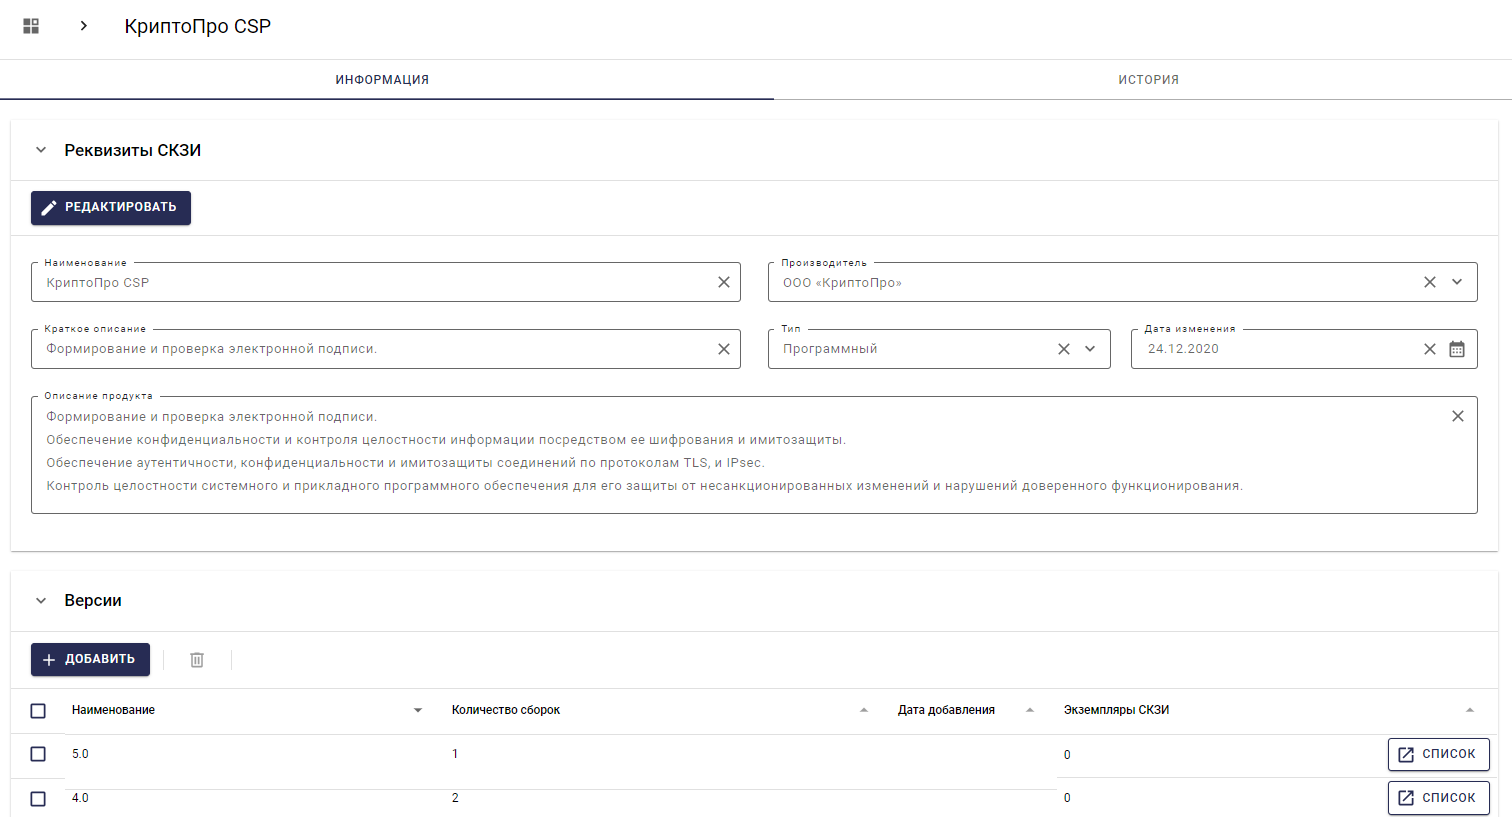Select the Информация tab
This screenshot has width=1512, height=838.
[x=382, y=80]
